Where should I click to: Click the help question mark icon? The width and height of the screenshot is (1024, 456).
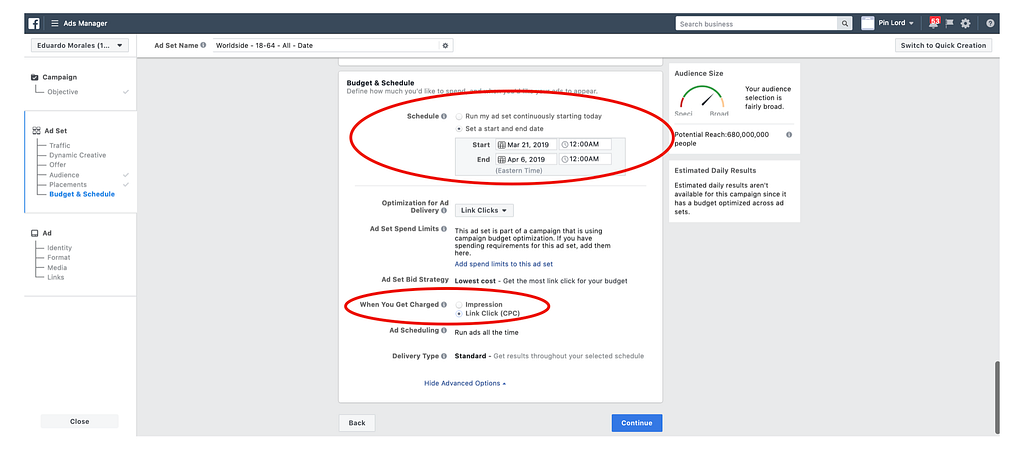[x=990, y=24]
